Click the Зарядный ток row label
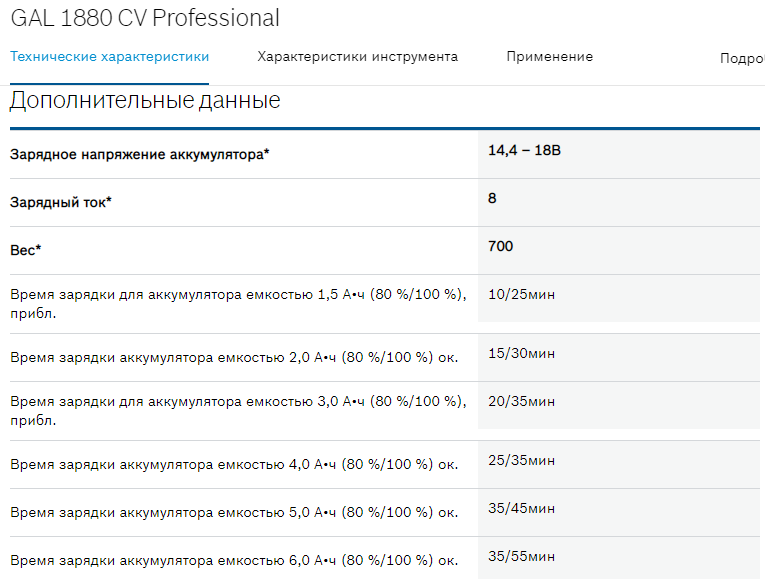 click(x=61, y=202)
